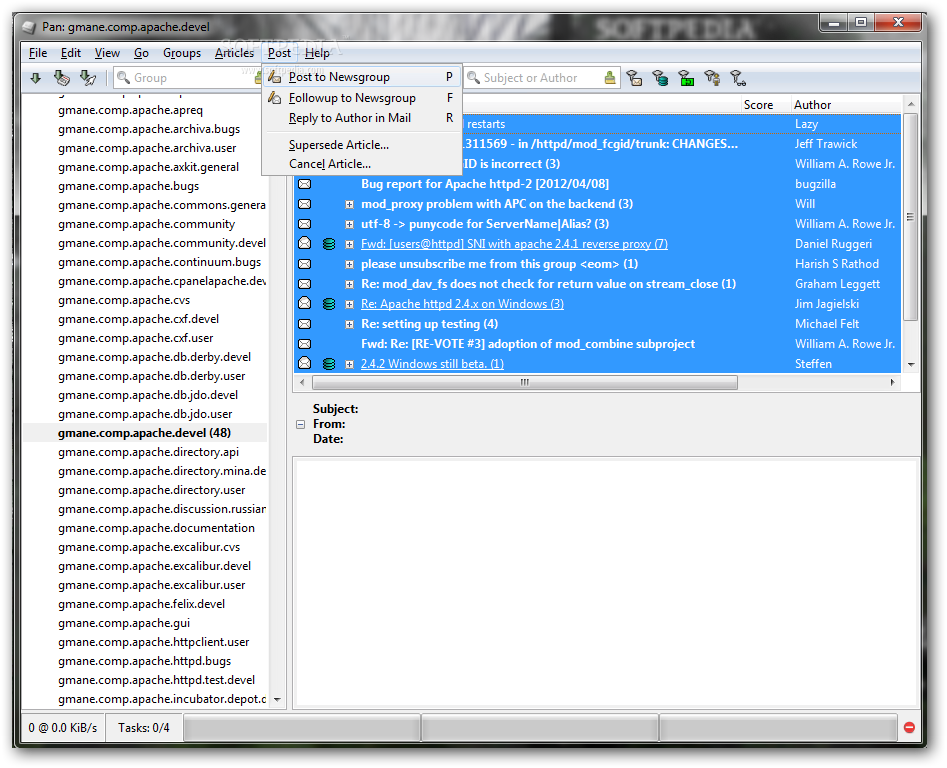
Task: Select group gmane.comp.apache.documentation
Action: pos(156,528)
